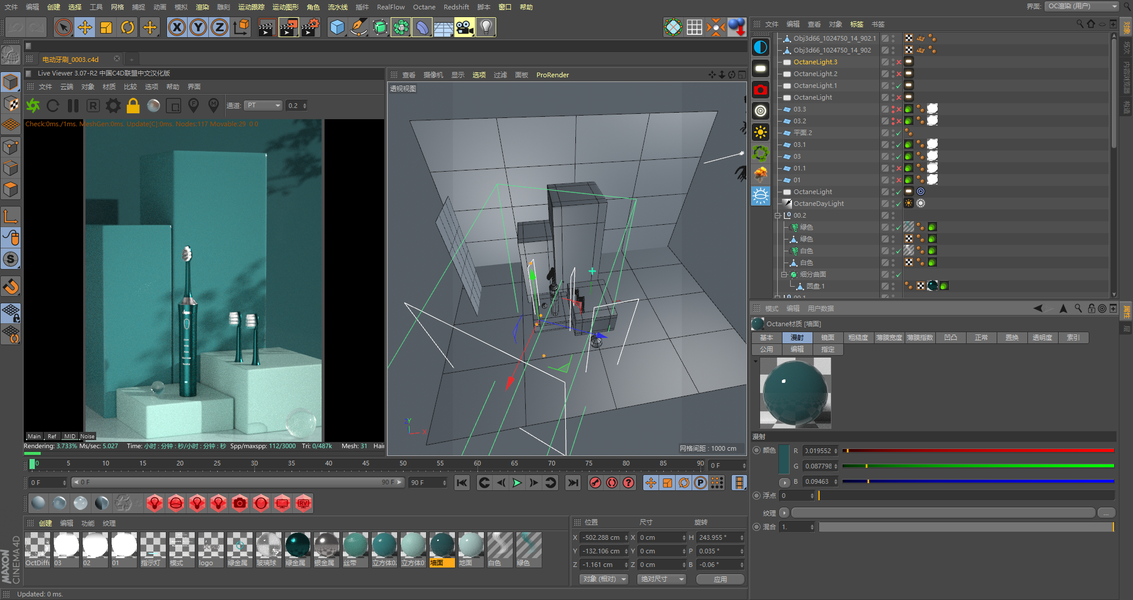
Task: Expand color options arrow beside B channel
Action: pos(784,482)
